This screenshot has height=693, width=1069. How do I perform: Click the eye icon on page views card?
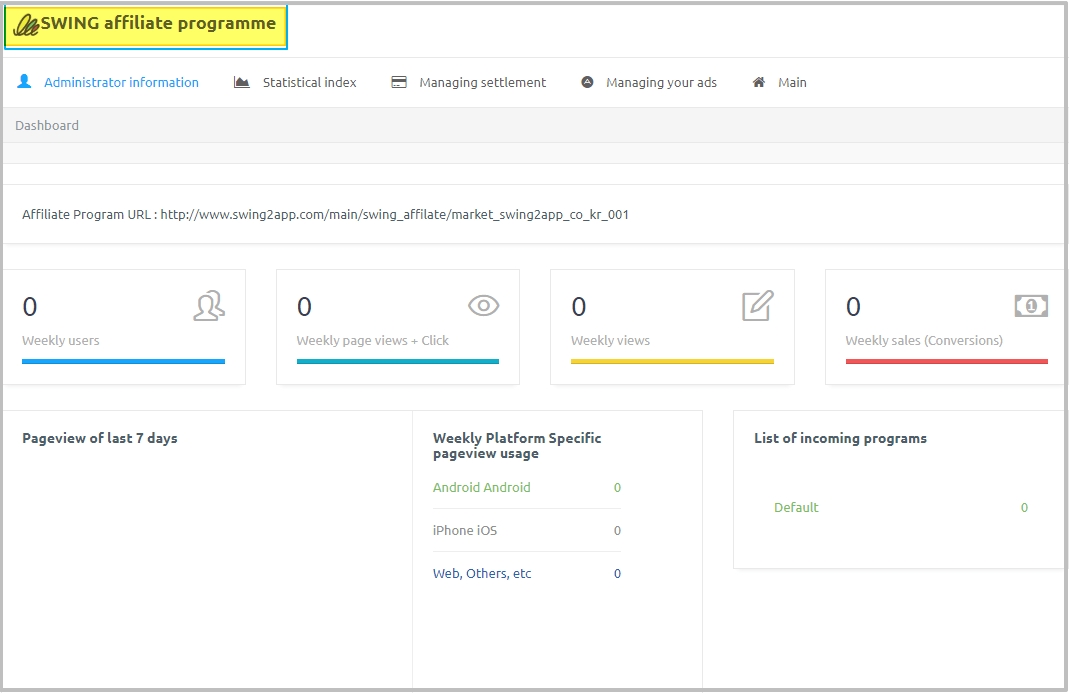483,306
